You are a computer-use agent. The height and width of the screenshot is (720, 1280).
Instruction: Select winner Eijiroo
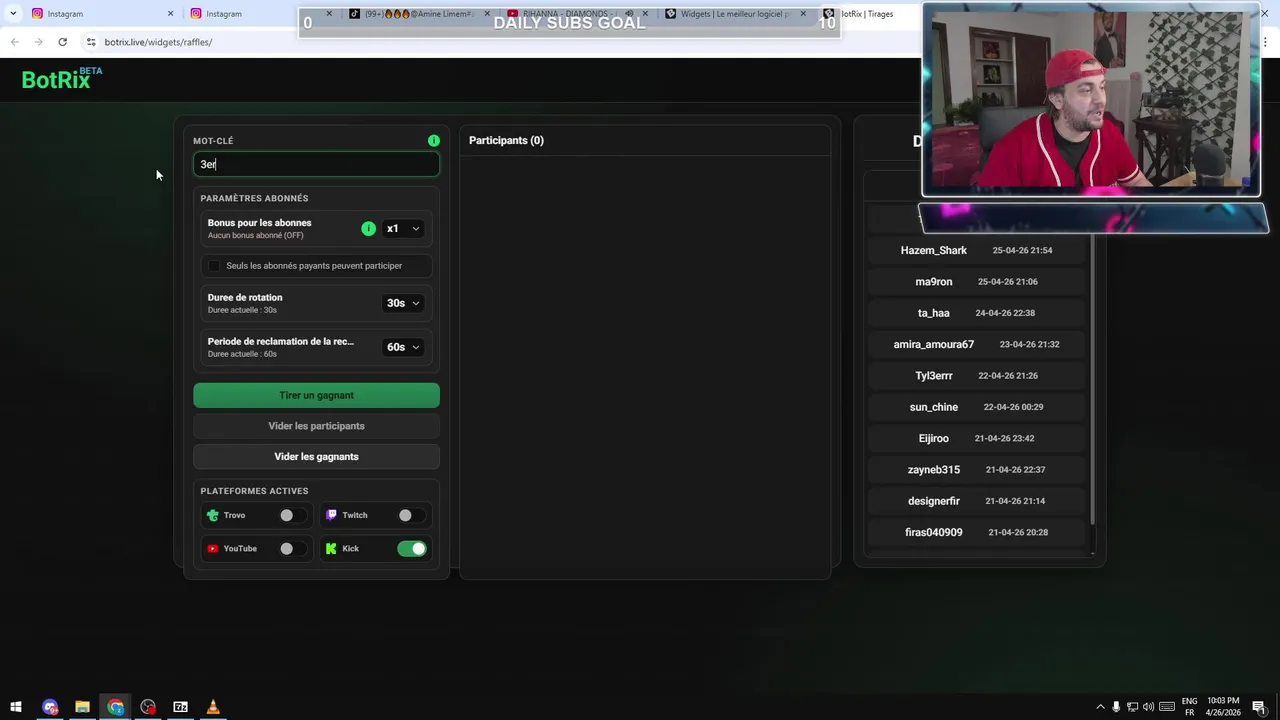pyautogui.click(x=977, y=438)
